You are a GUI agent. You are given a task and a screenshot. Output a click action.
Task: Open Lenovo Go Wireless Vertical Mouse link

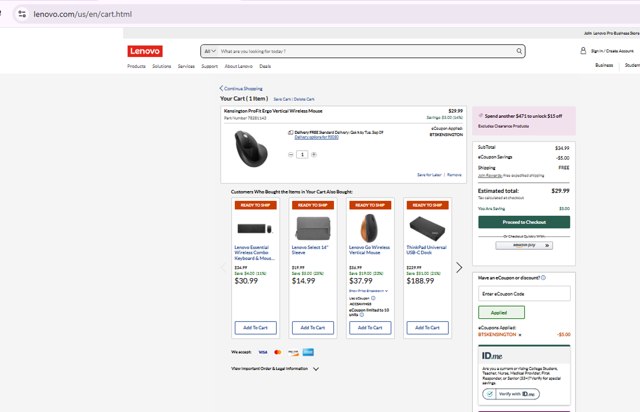click(x=369, y=250)
